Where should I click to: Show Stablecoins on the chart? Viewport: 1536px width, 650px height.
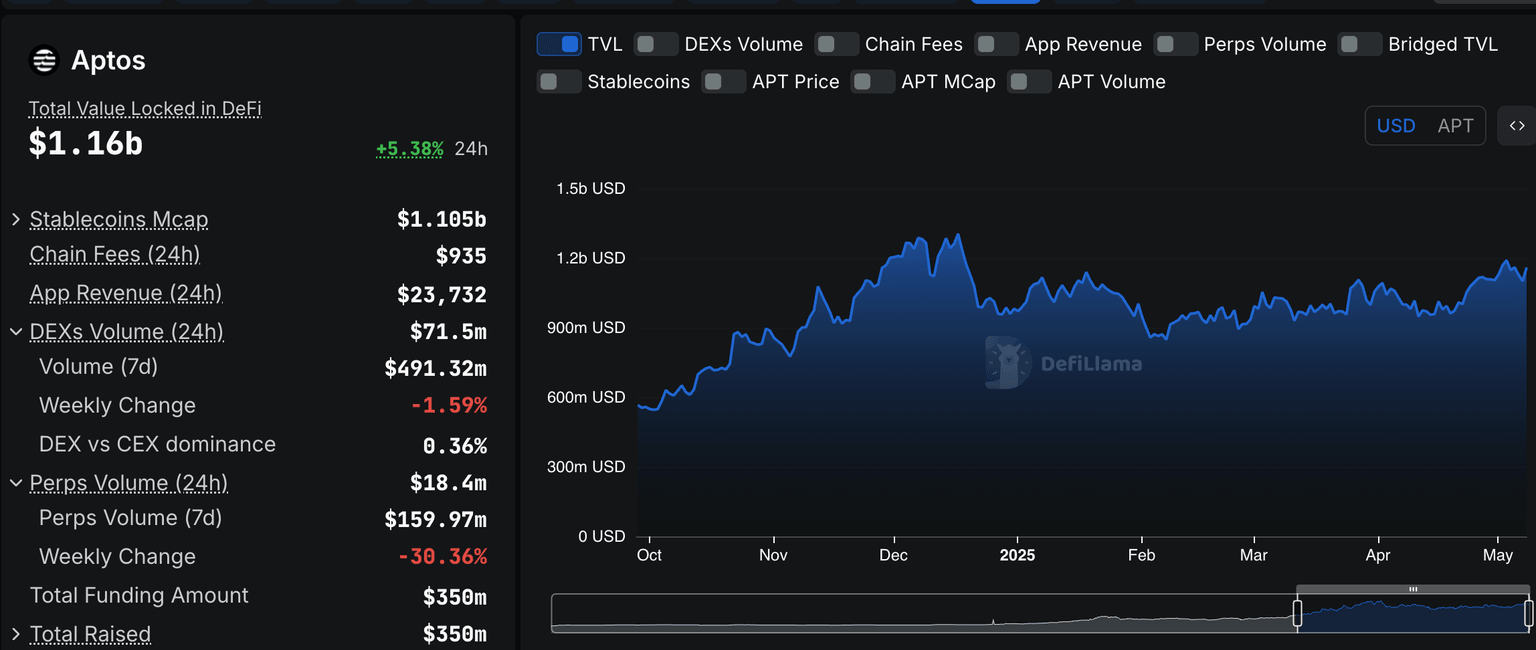(559, 82)
